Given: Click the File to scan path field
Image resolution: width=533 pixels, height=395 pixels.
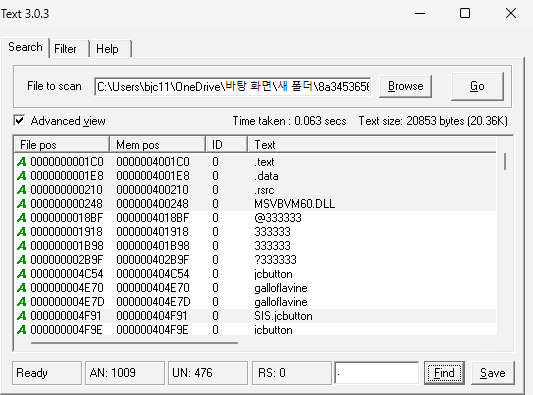Looking at the screenshot, I should 233,87.
